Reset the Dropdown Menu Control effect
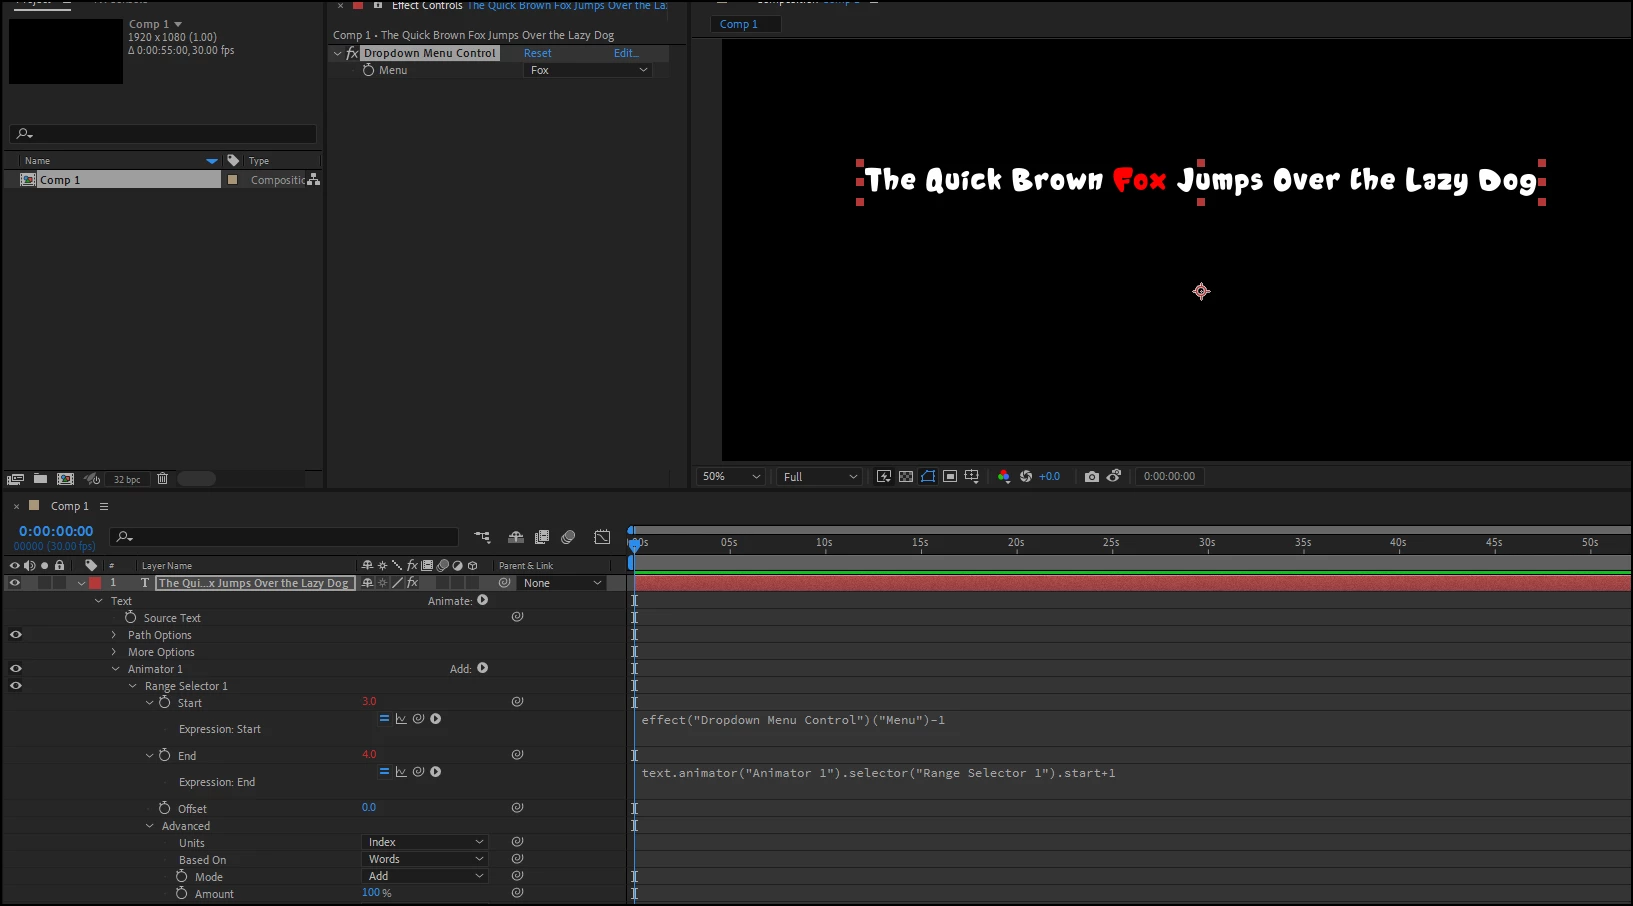Viewport: 1633px width, 906px height. [537, 53]
